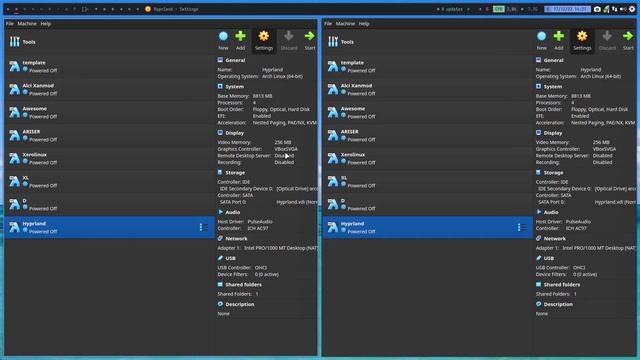Viewport: 640px width, 360px height.
Task: Open Hyprland VM menu button in left window
Action: pos(203,227)
